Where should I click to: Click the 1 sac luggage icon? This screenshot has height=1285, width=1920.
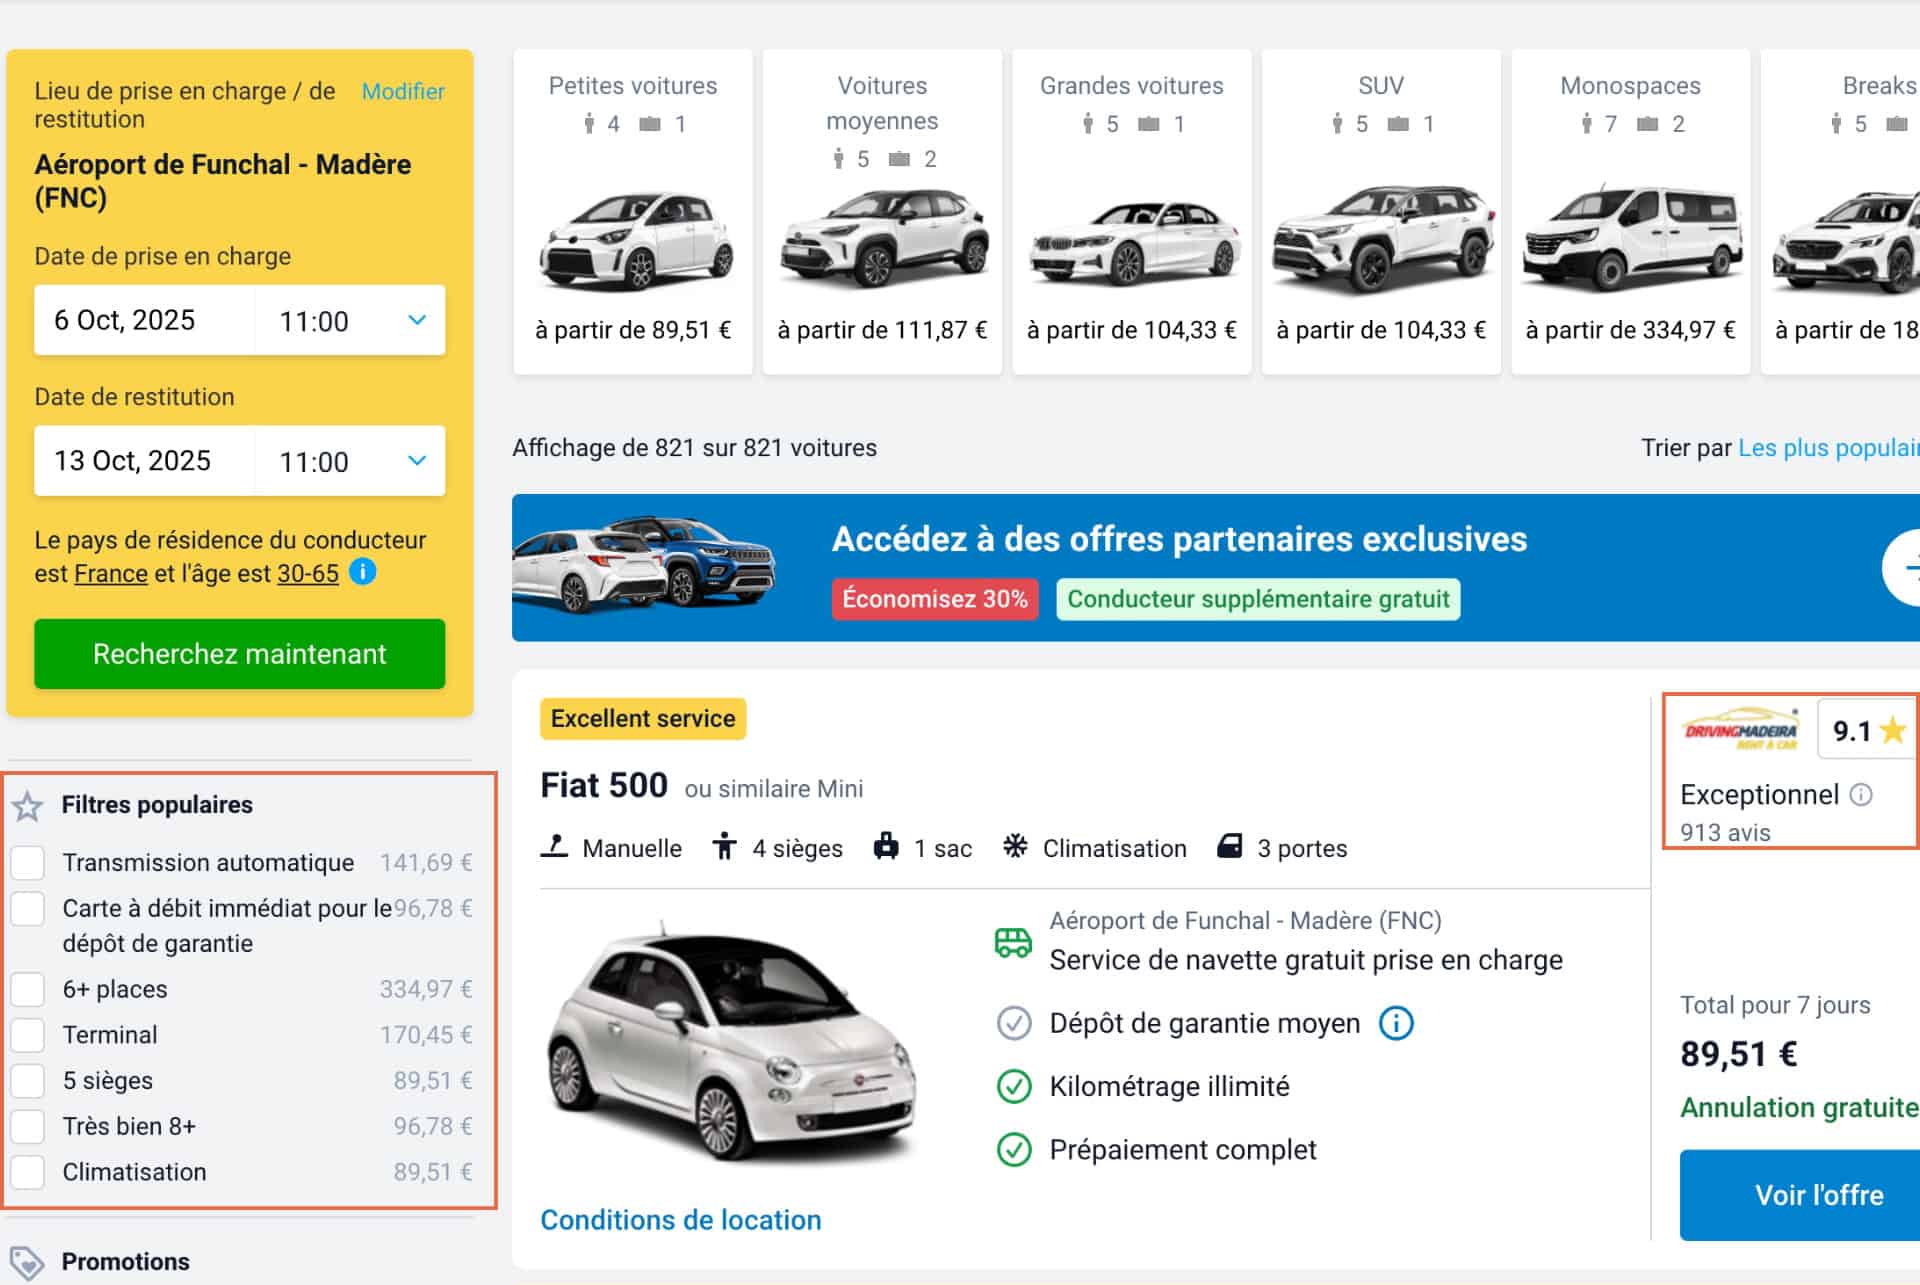pos(885,846)
